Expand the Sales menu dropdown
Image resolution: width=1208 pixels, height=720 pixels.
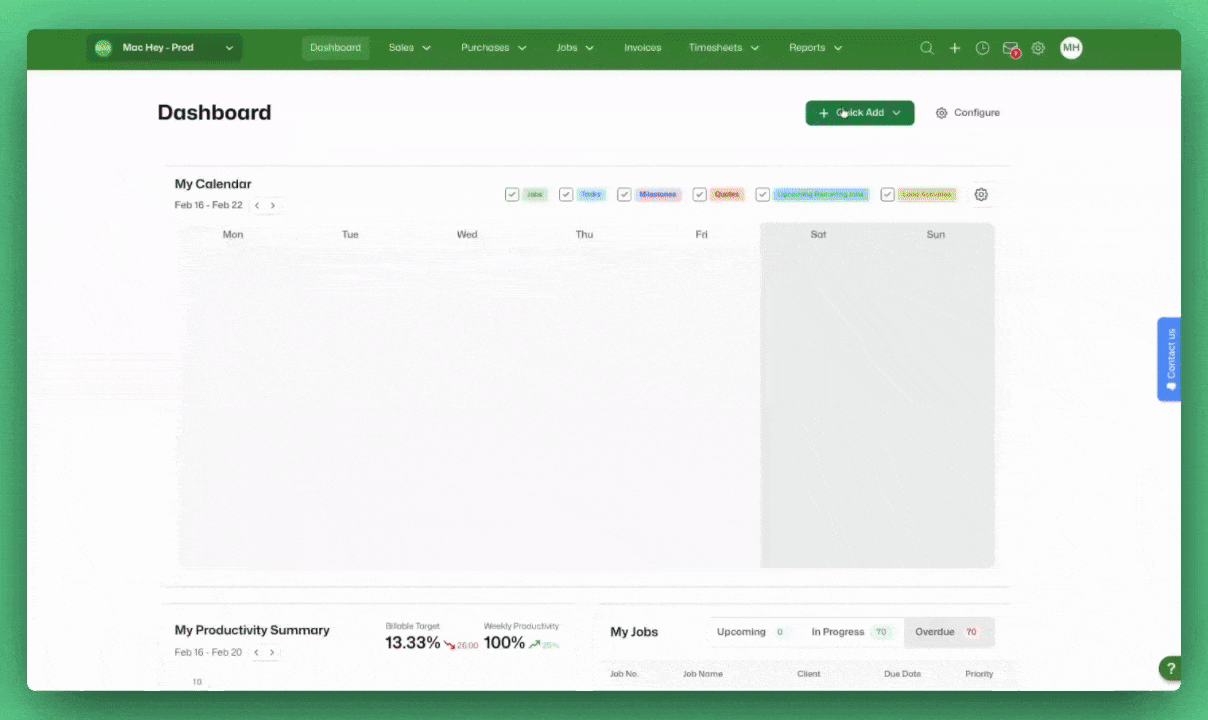pyautogui.click(x=409, y=48)
